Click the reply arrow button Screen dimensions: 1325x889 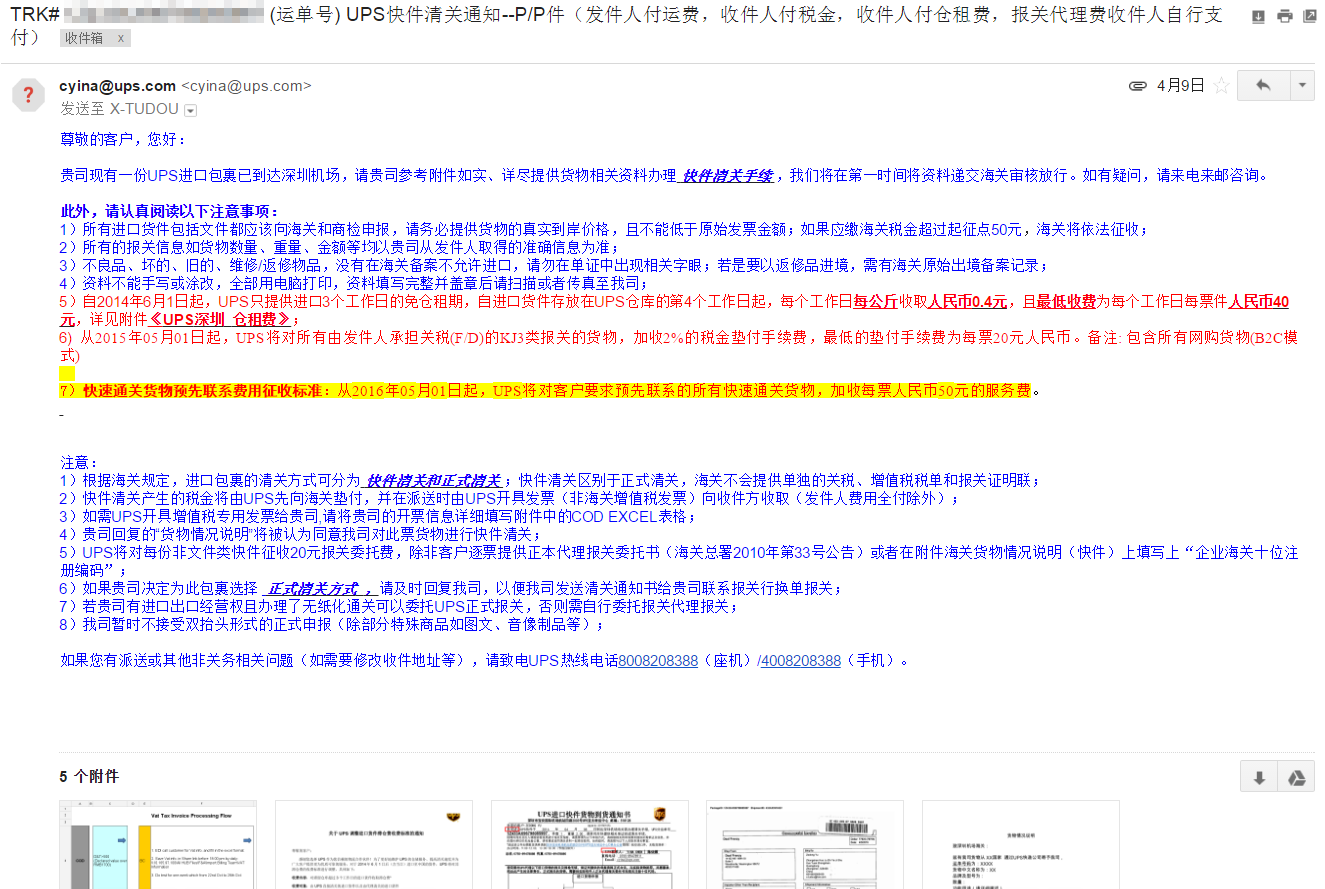point(1263,86)
